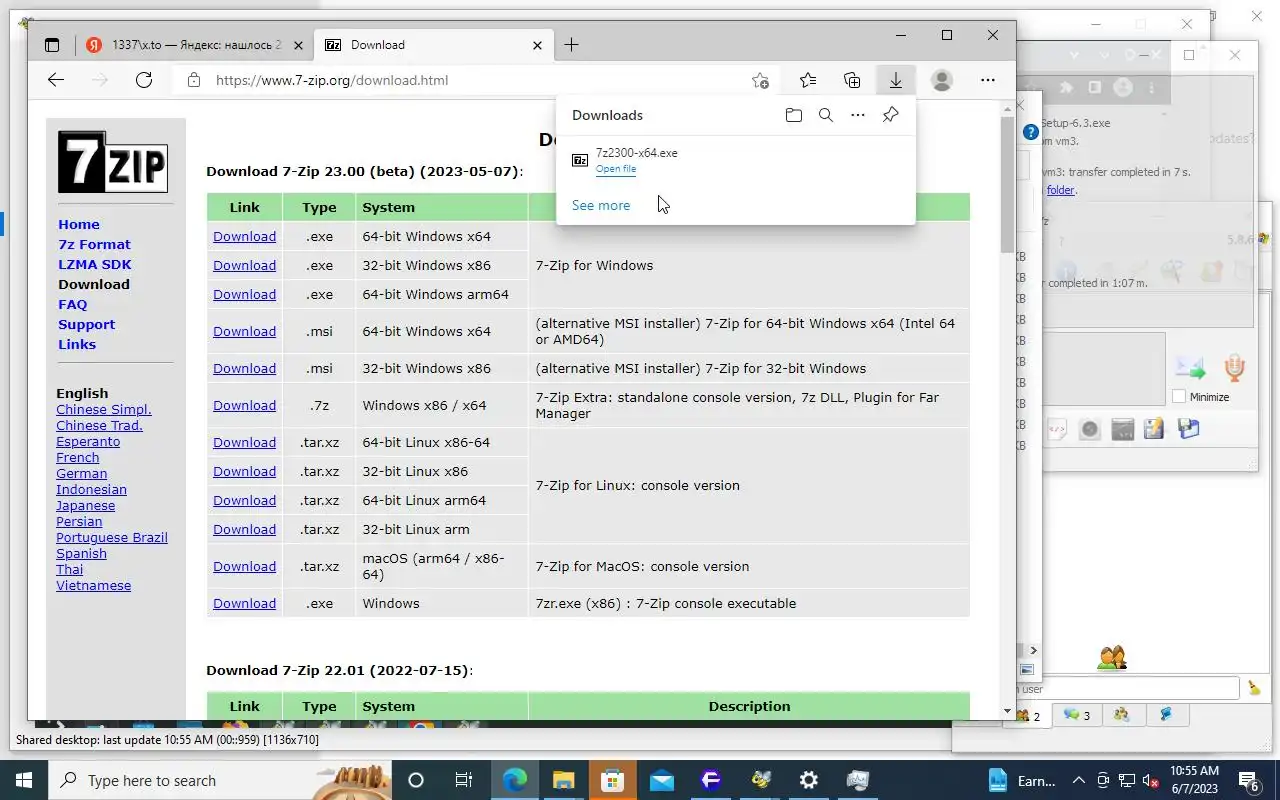Click the user search field in messenger
The width and height of the screenshot is (1280, 800).
tap(1128, 688)
